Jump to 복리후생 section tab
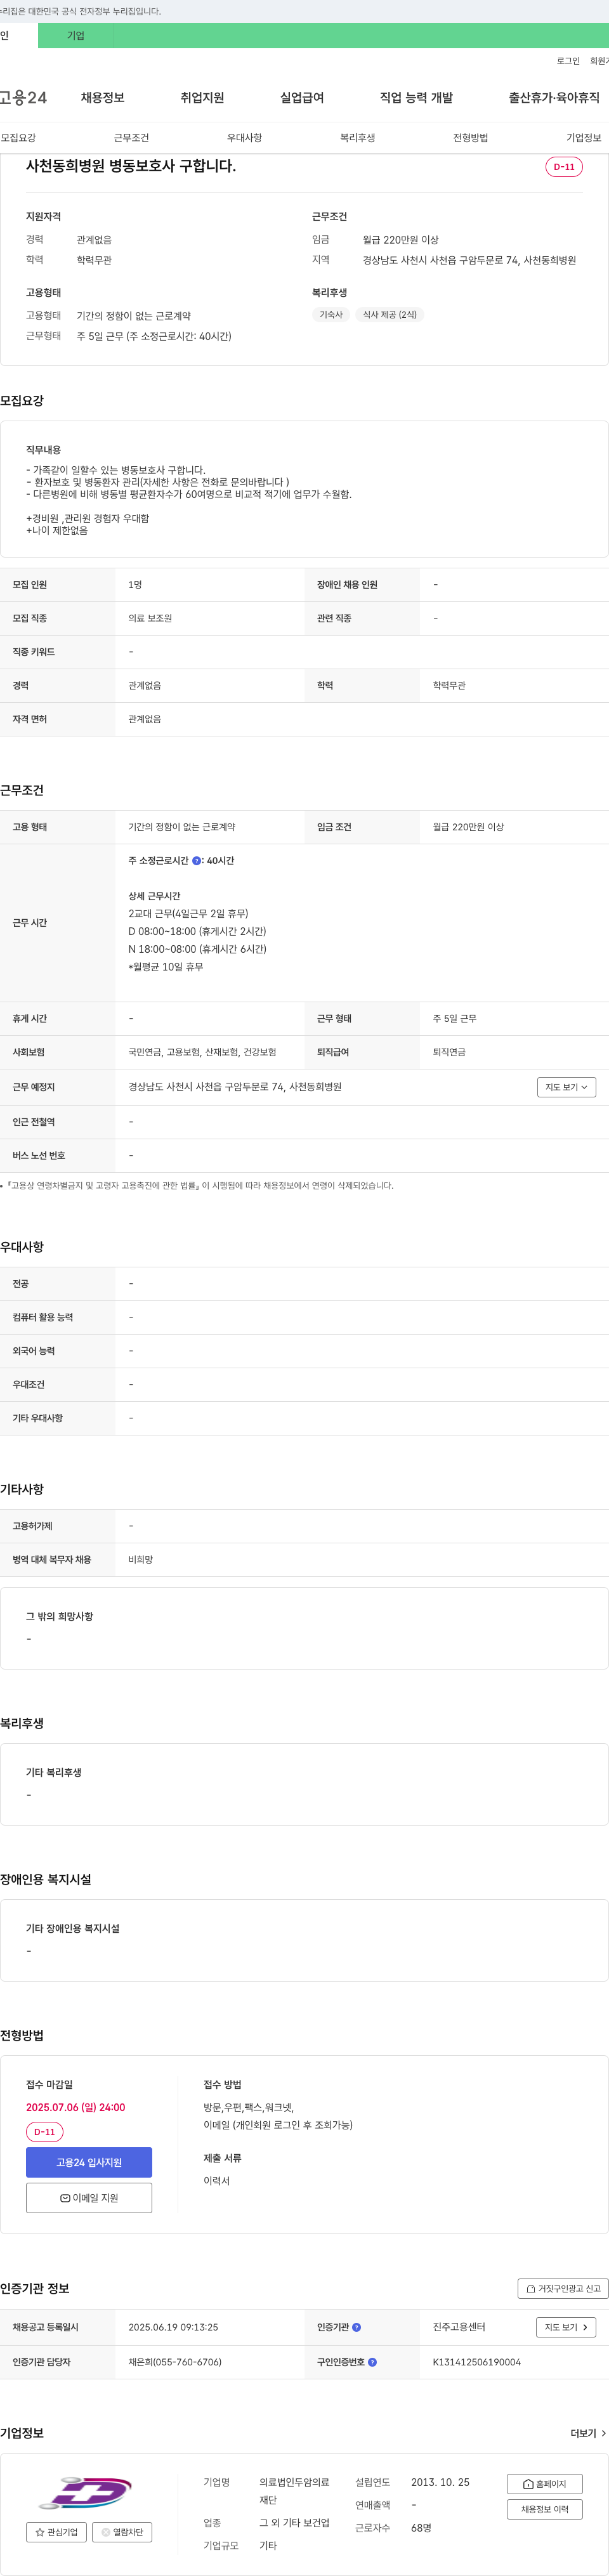The image size is (609, 2576). point(357,138)
